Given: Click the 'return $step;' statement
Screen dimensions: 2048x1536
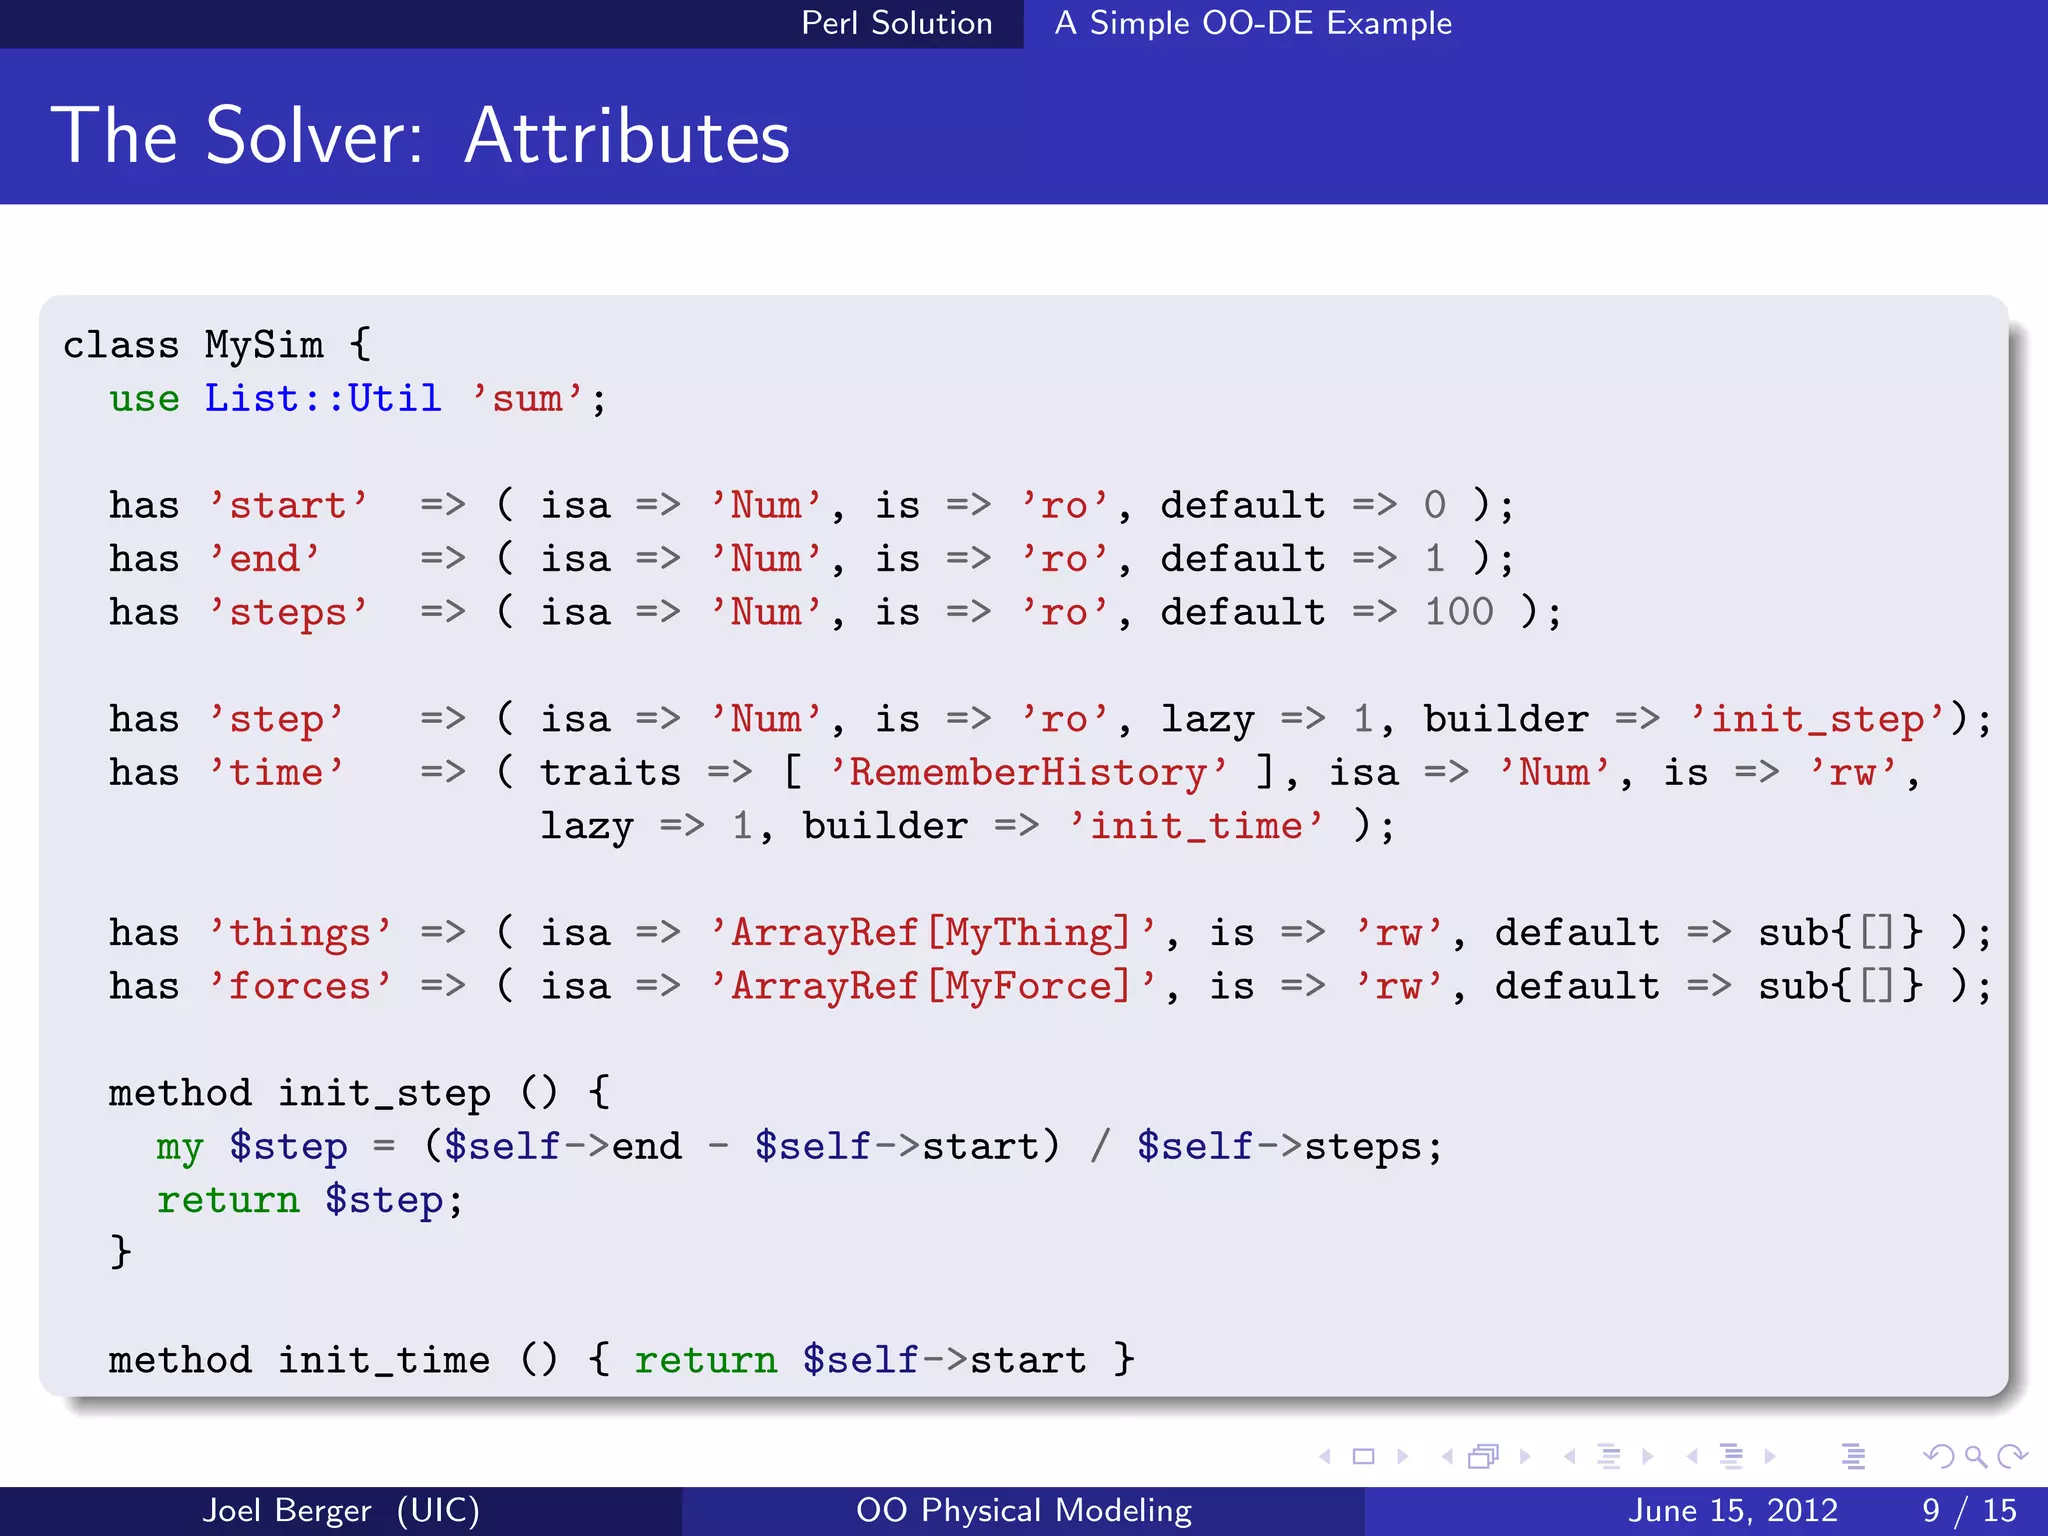Looking at the screenshot, I should (310, 1199).
